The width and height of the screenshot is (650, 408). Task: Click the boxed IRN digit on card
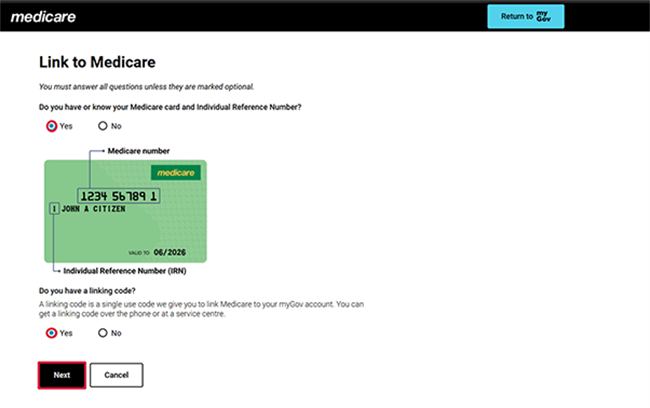[x=52, y=209]
